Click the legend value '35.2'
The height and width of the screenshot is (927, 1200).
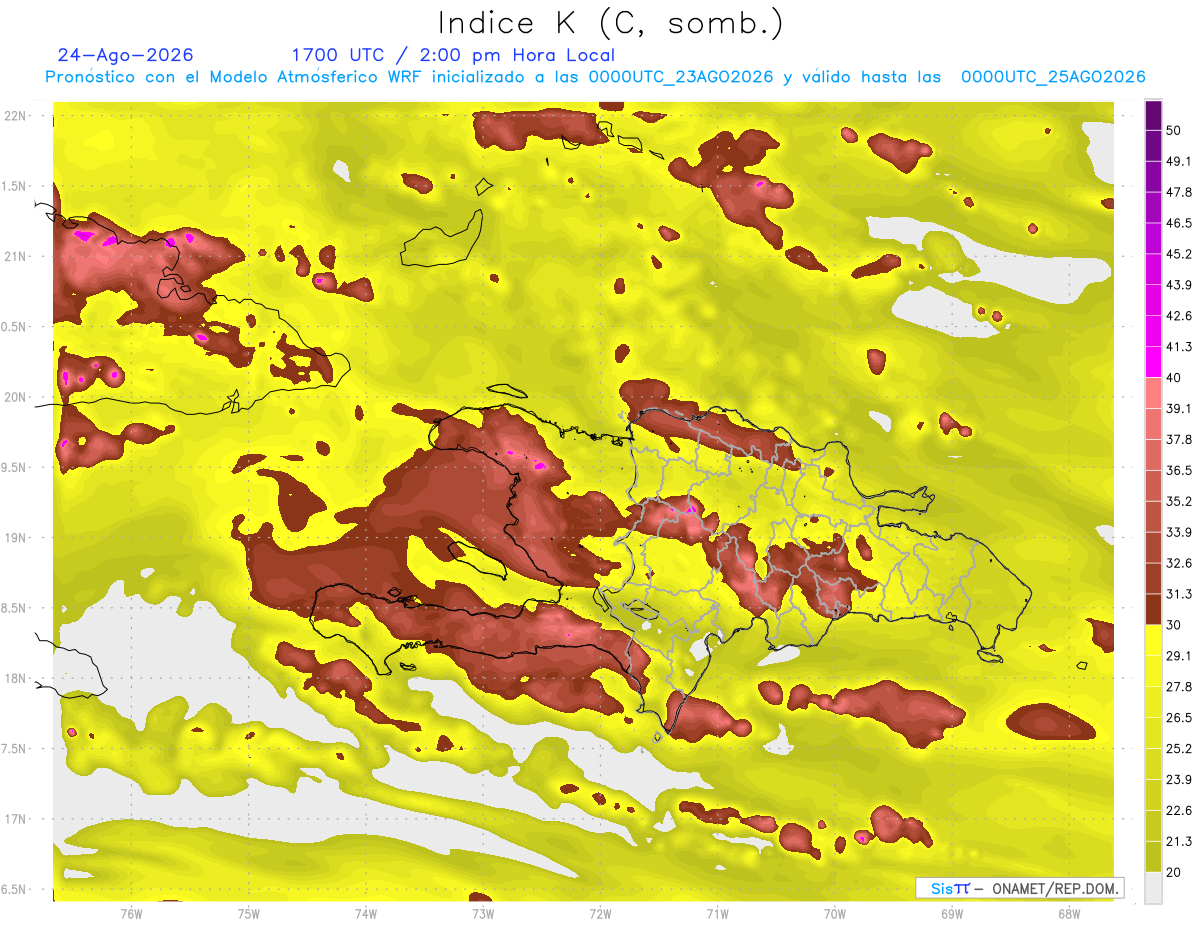[1178, 501]
